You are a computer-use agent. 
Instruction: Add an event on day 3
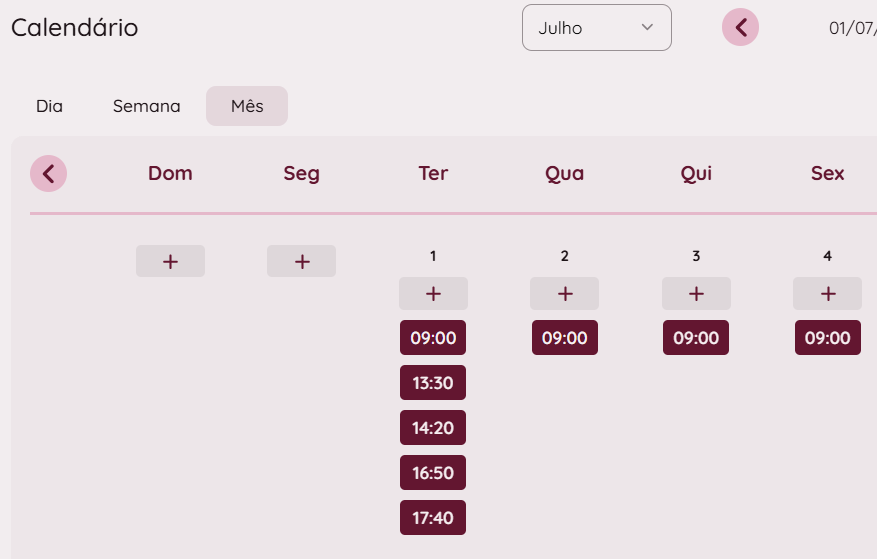pyautogui.click(x=696, y=293)
